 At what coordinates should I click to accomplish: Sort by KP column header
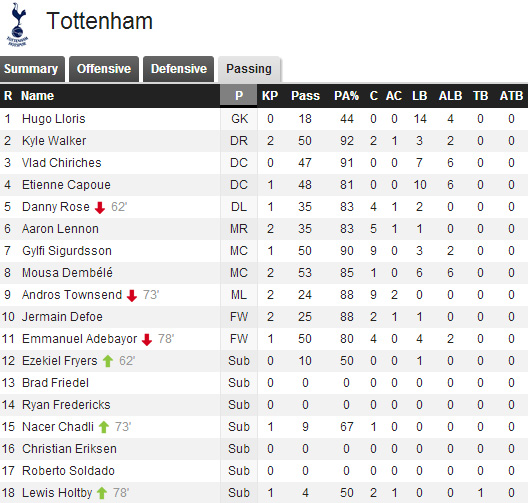pos(270,96)
